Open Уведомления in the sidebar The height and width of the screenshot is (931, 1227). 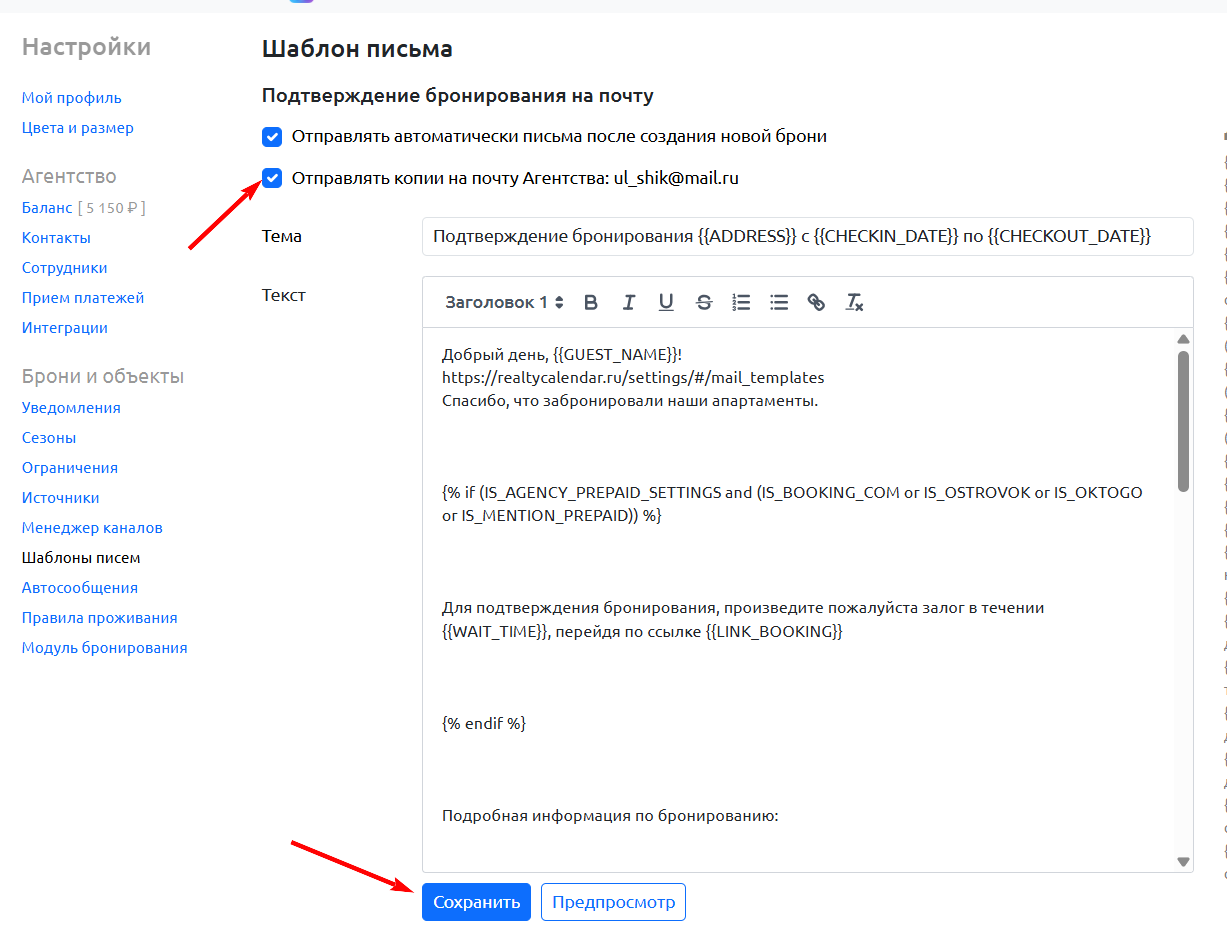[x=71, y=408]
